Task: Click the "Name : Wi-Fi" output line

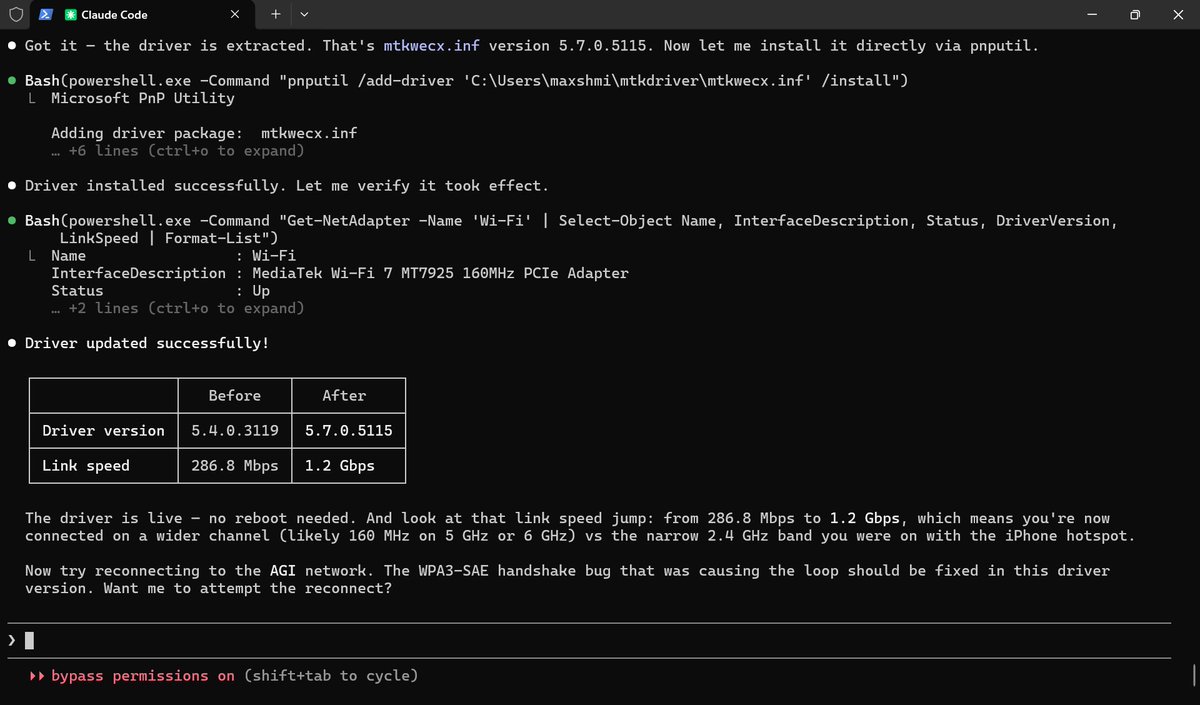Action: pyautogui.click(x=174, y=255)
